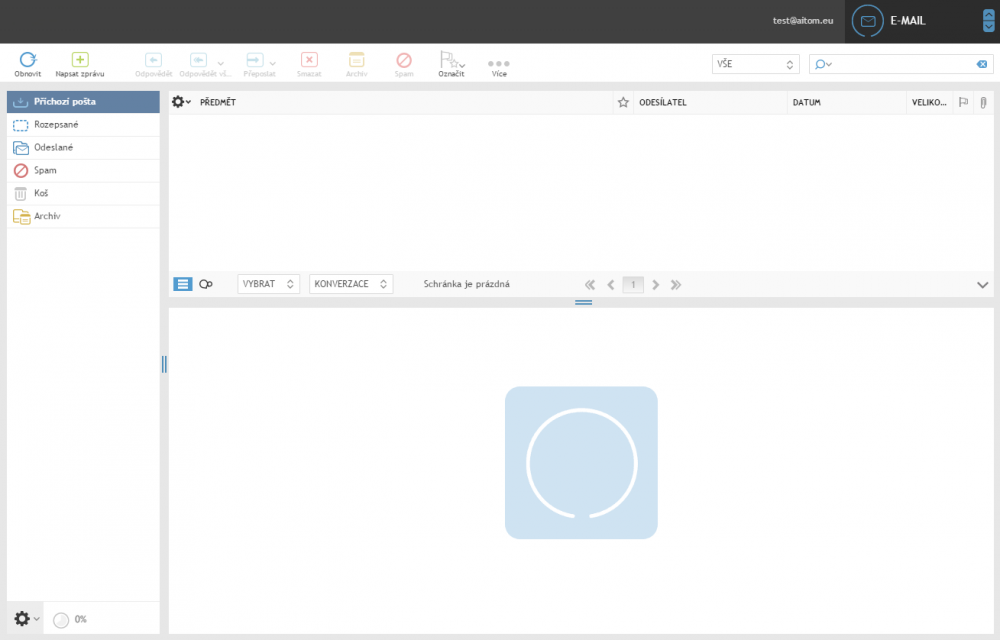The image size is (1000, 640).
Task: Open the KONVERZACE threading dropdown
Action: [351, 284]
